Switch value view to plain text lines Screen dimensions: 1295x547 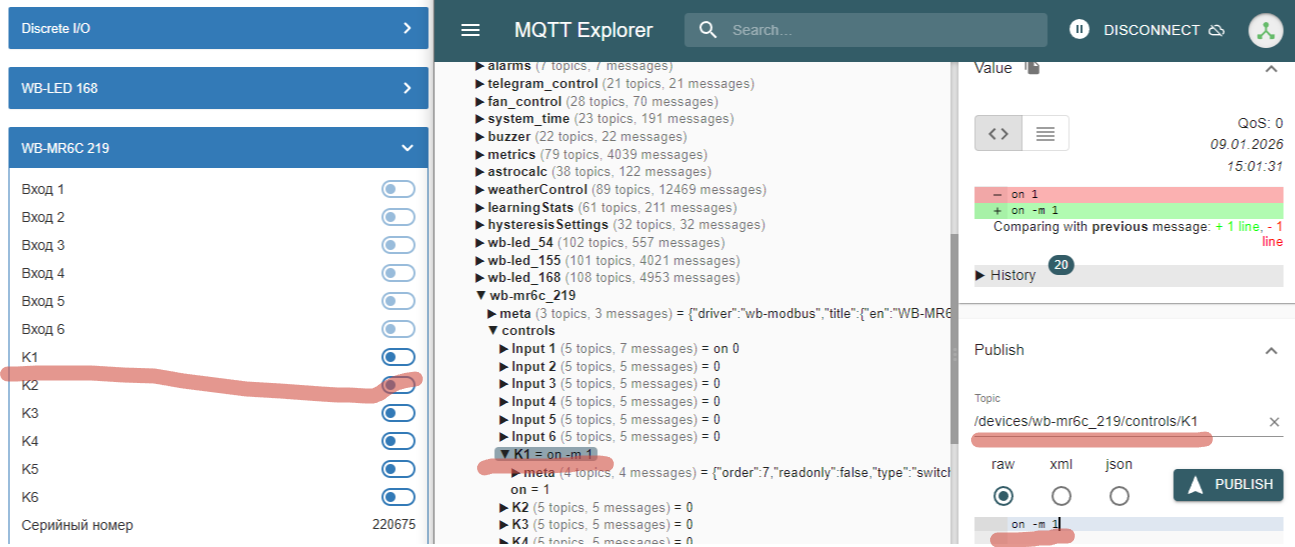coord(1045,133)
